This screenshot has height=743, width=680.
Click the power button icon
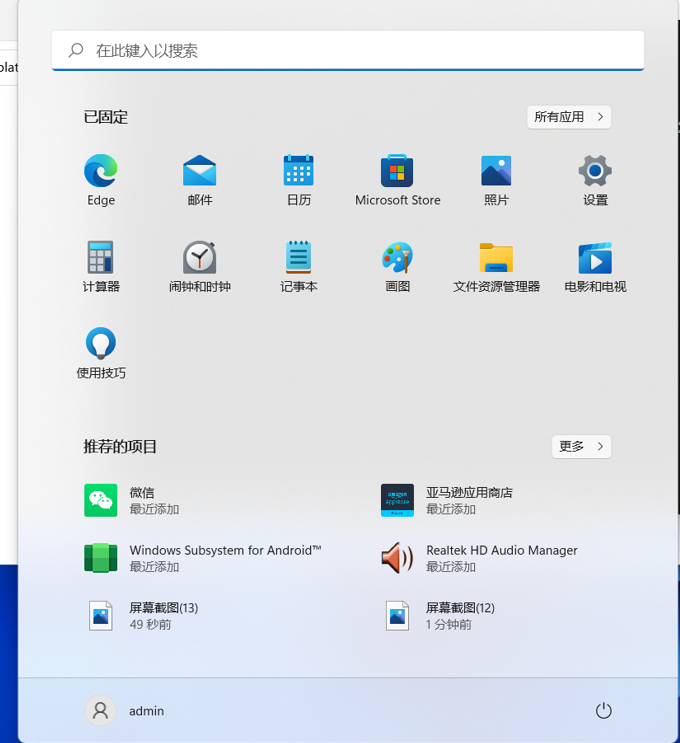[603, 710]
